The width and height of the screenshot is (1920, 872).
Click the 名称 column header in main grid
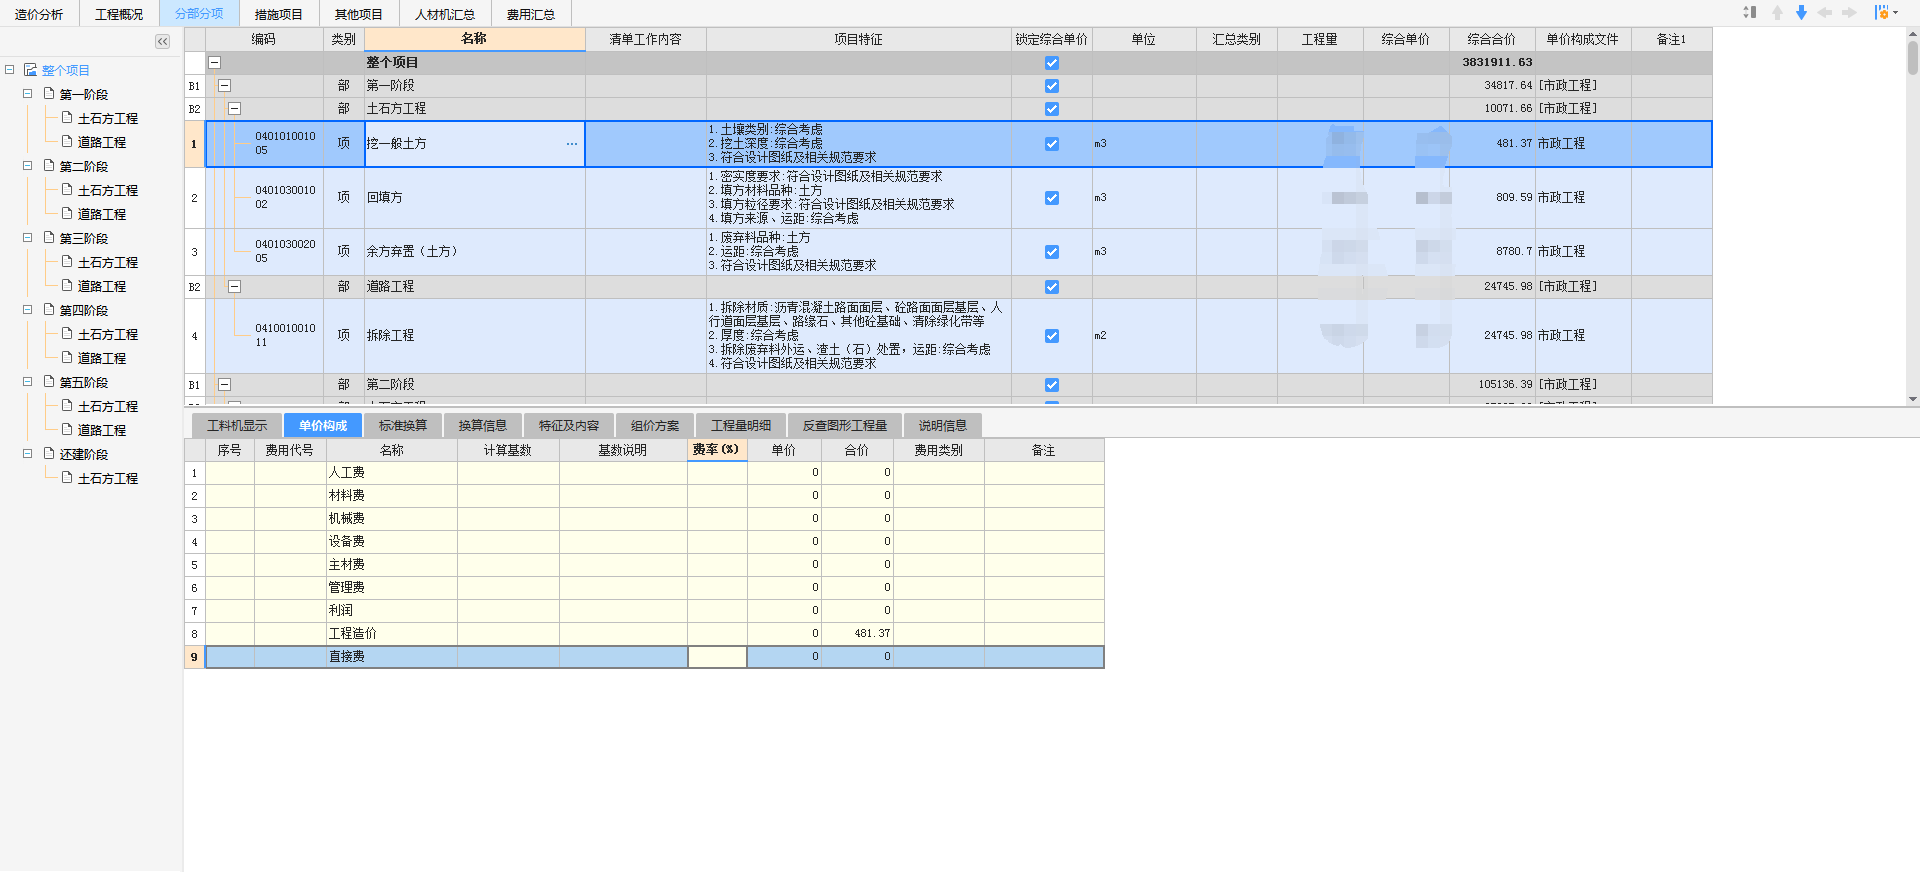tap(474, 39)
